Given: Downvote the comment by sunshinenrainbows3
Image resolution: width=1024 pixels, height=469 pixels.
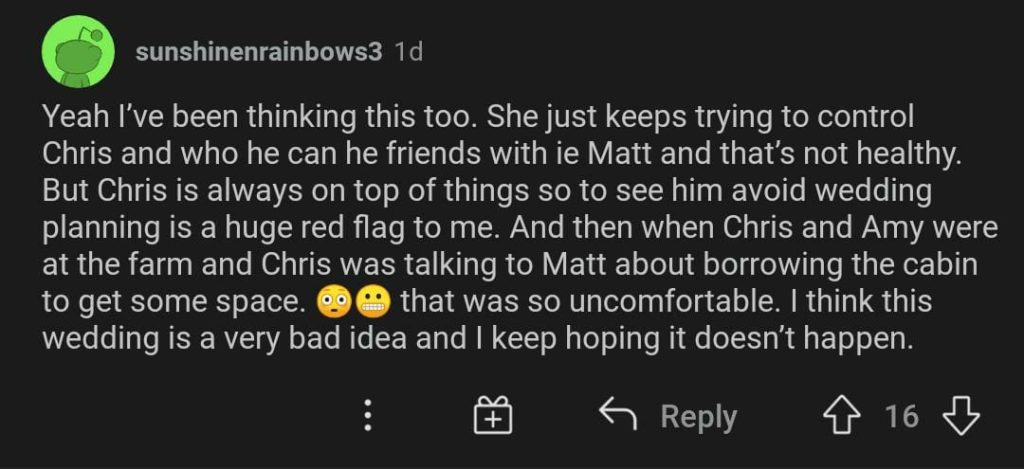Looking at the screenshot, I should coord(962,415).
